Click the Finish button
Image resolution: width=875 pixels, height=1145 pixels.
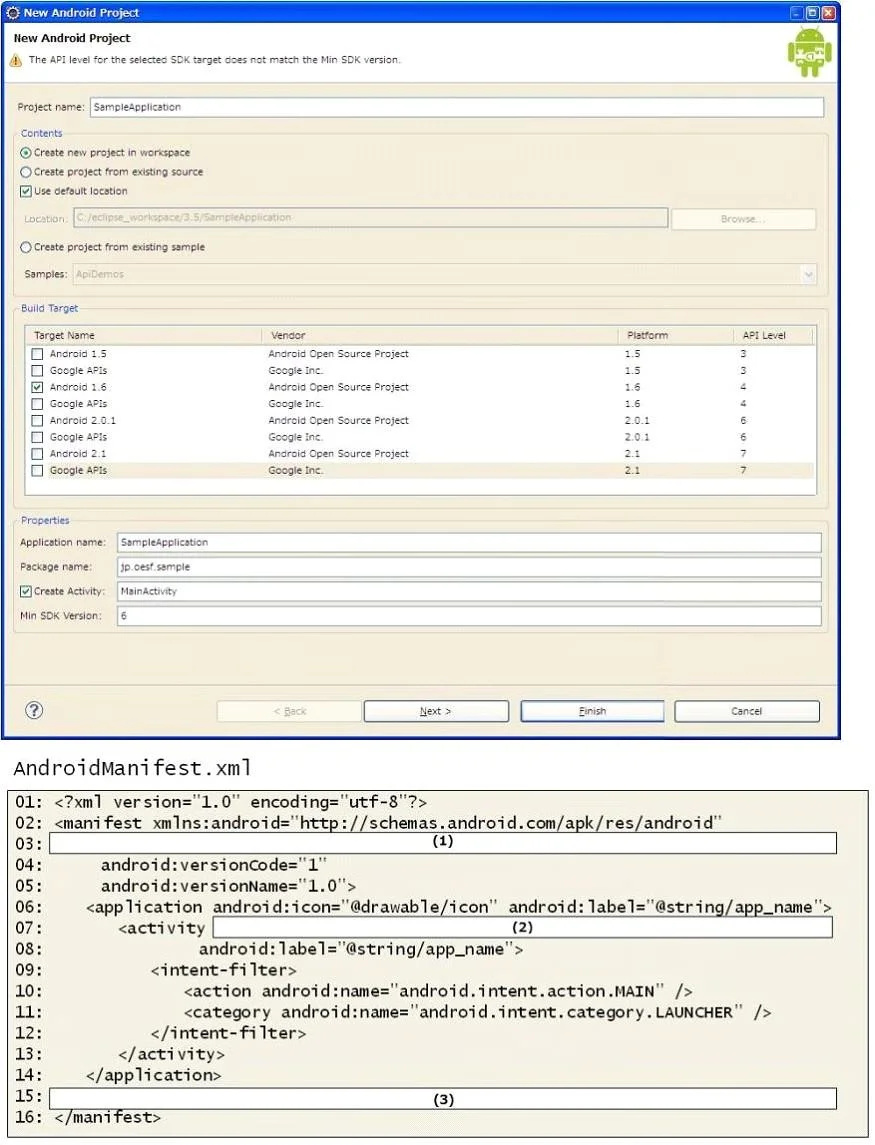(x=592, y=711)
